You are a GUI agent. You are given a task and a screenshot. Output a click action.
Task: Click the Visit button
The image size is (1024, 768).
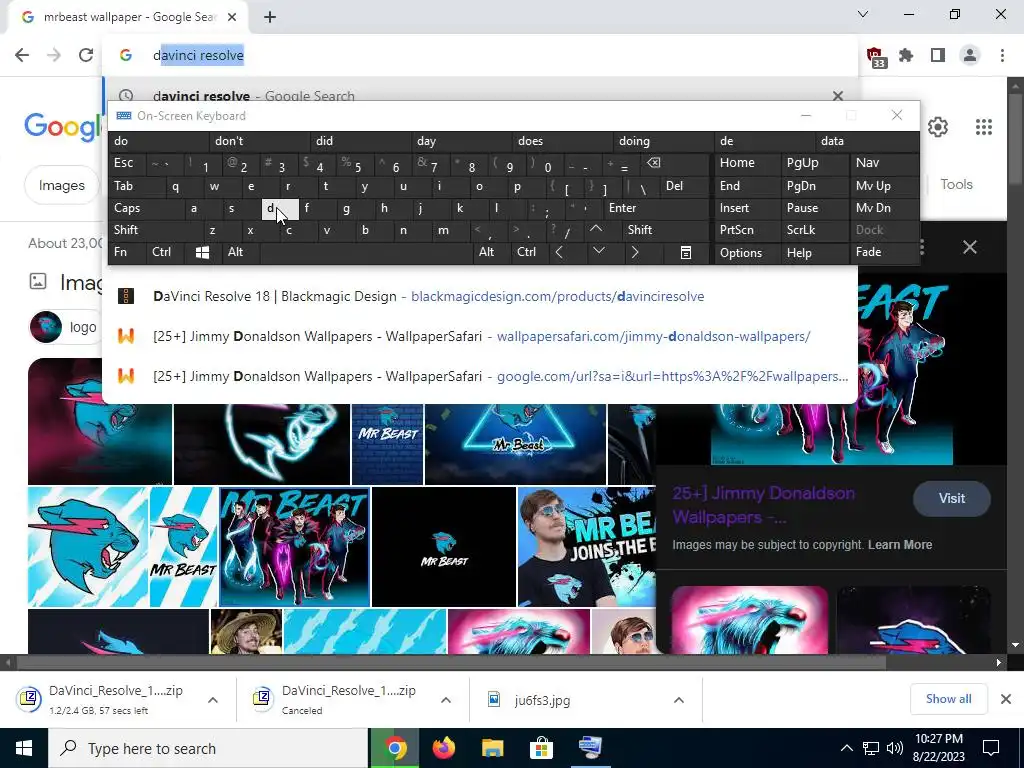pos(952,498)
